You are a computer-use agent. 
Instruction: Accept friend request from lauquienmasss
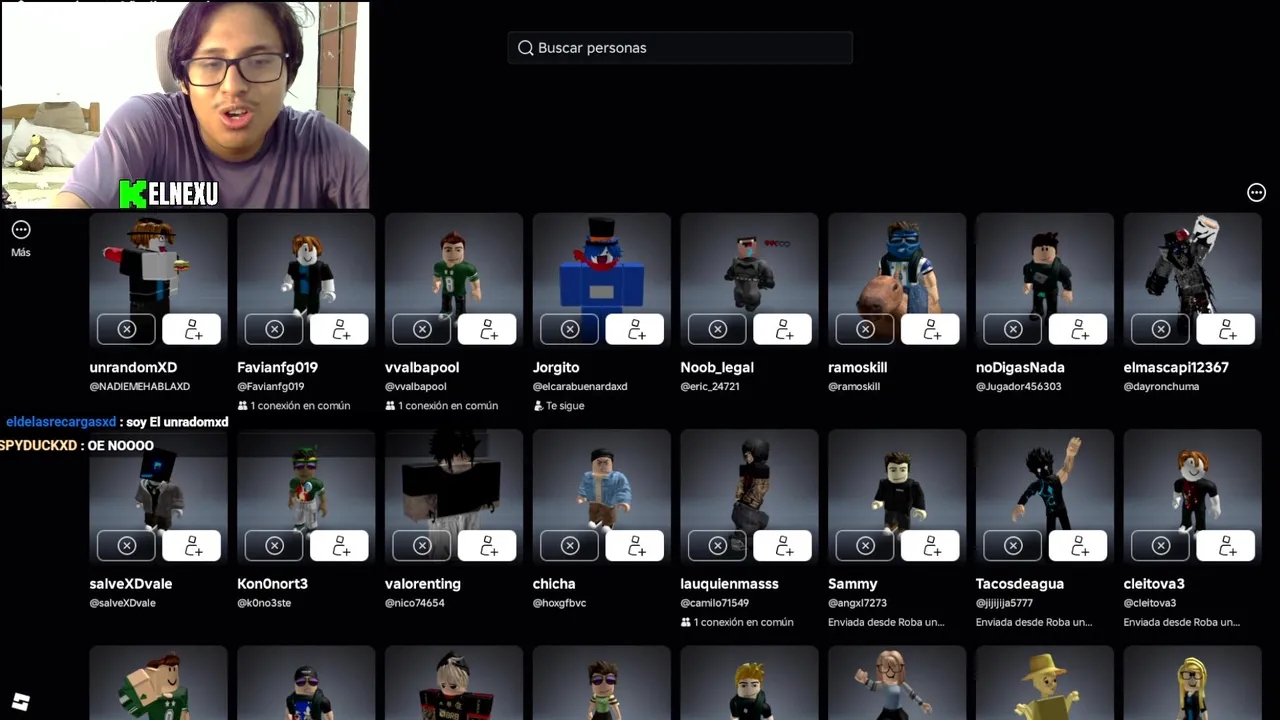pyautogui.click(x=784, y=546)
